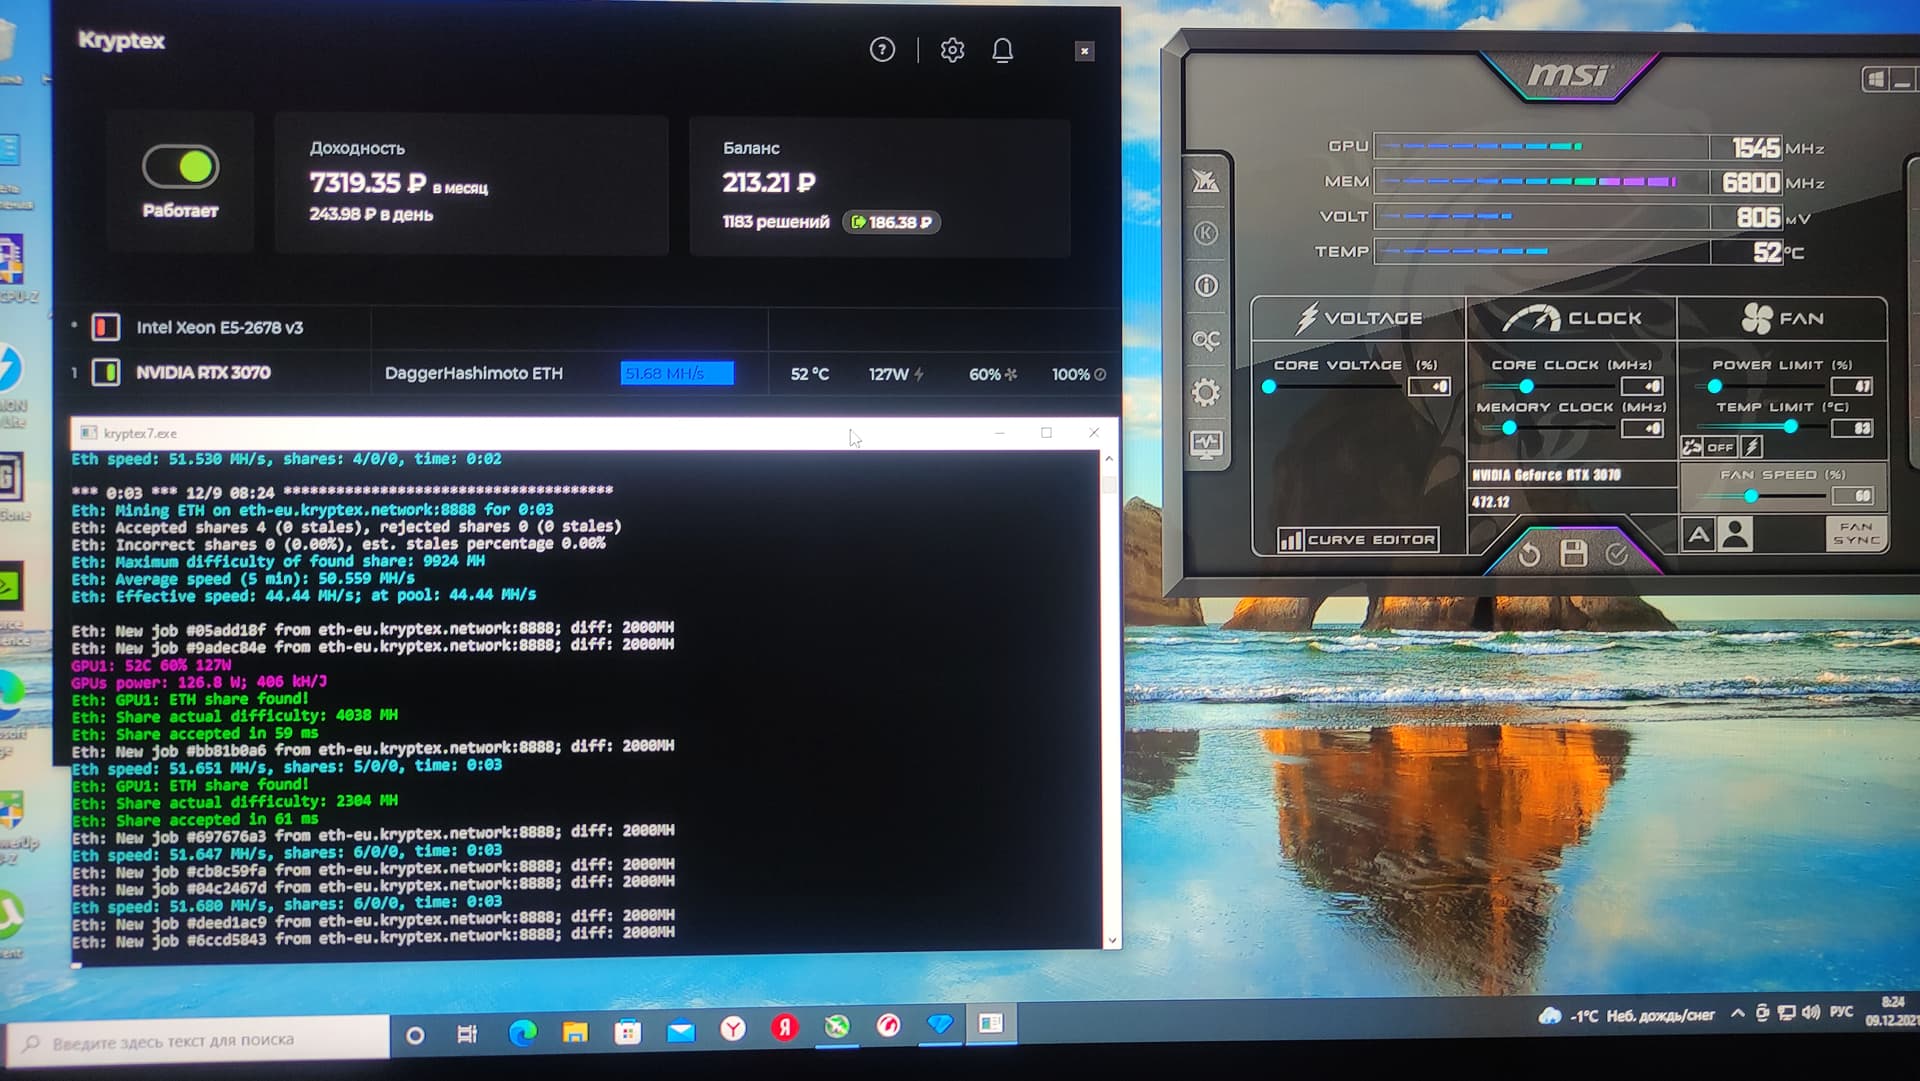Click the console scrollbar up arrow
Viewport: 1920px width, 1081px height.
pos(1109,459)
